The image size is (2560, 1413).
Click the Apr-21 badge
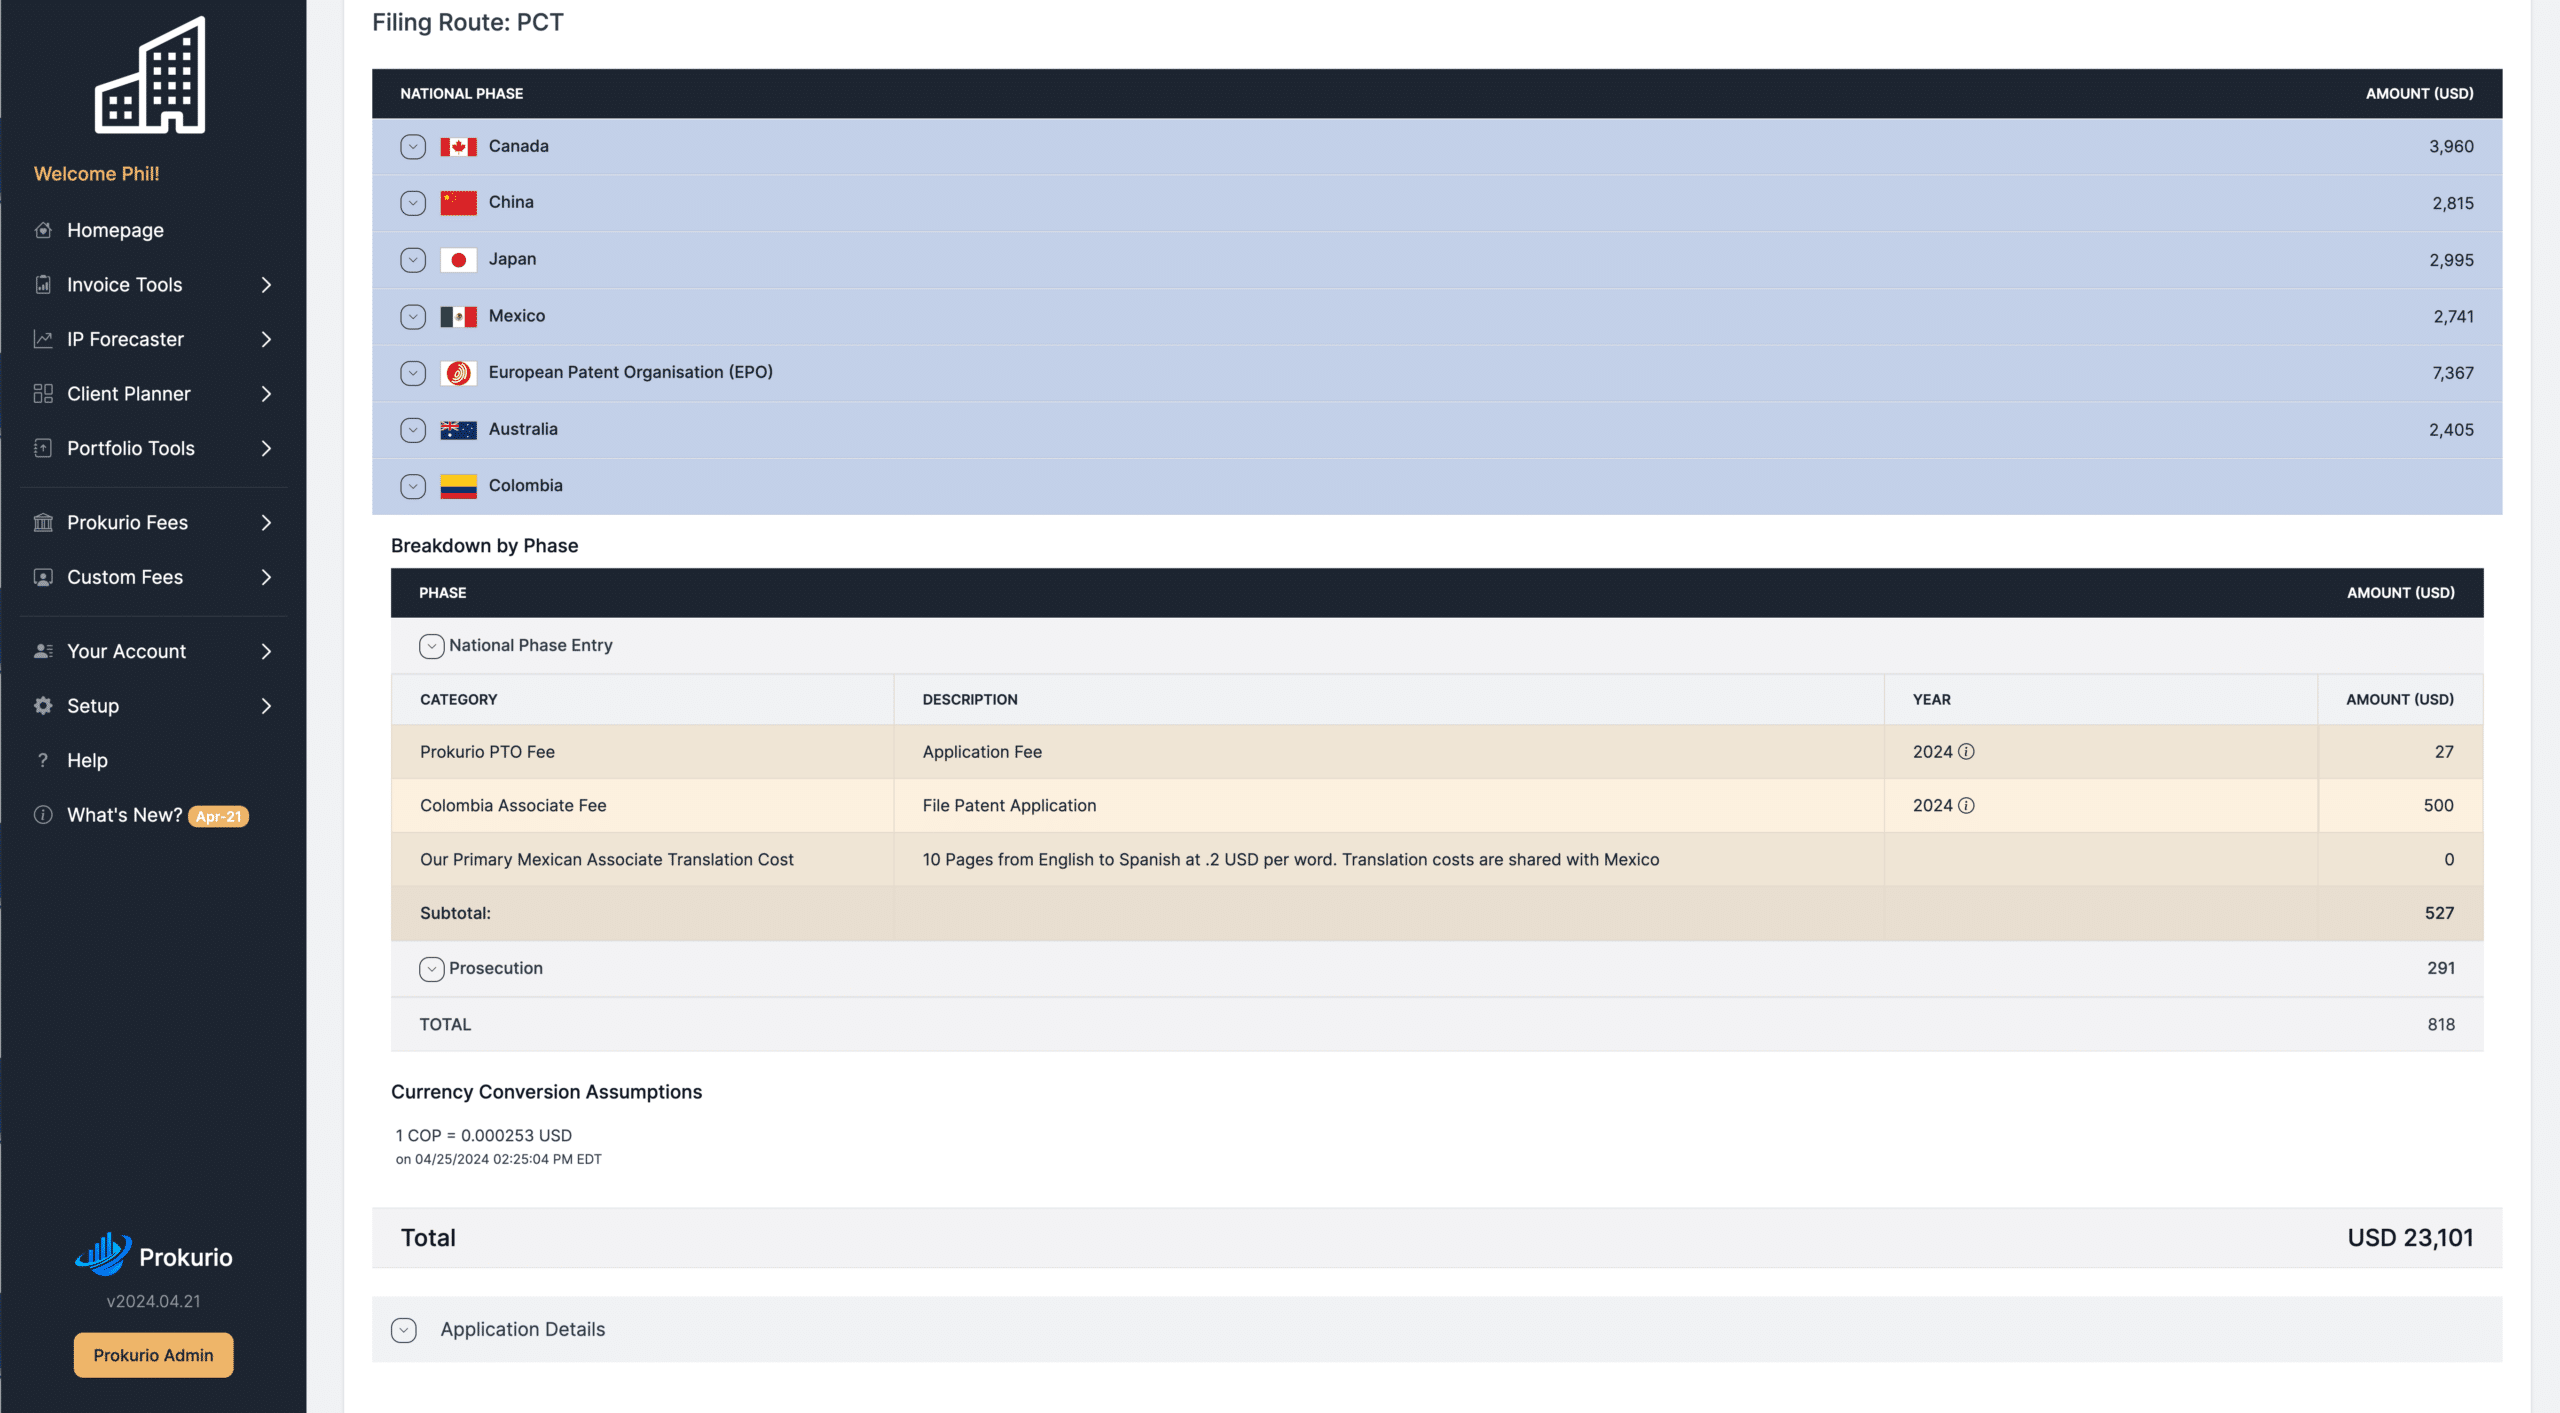pos(218,816)
